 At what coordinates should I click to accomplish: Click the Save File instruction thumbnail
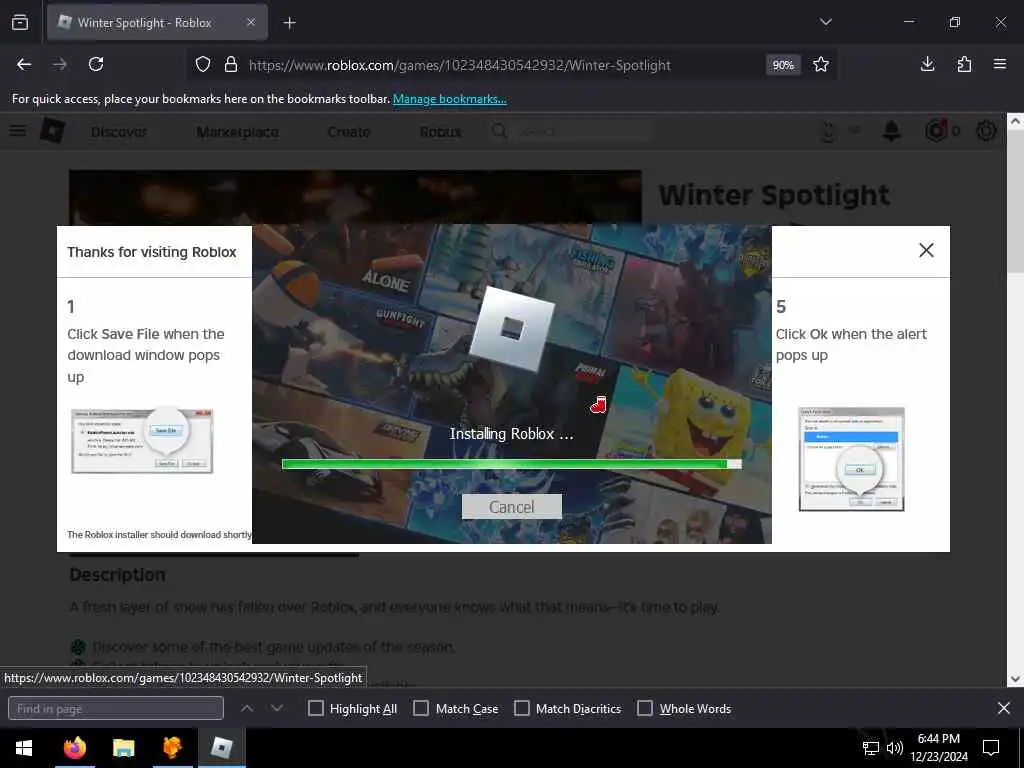142,440
